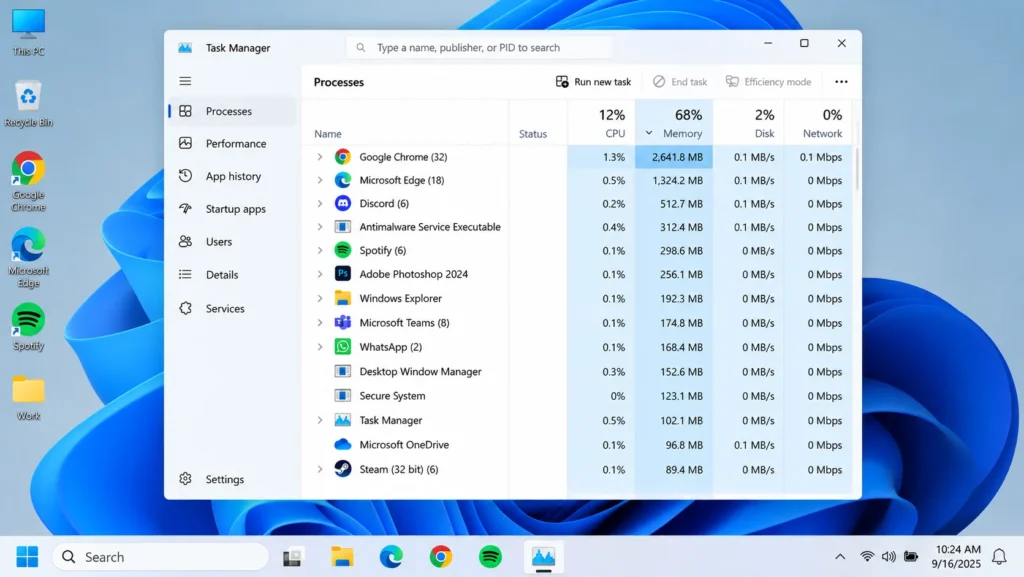Click the volume tray icon
1024x577 pixels.
tap(888, 557)
